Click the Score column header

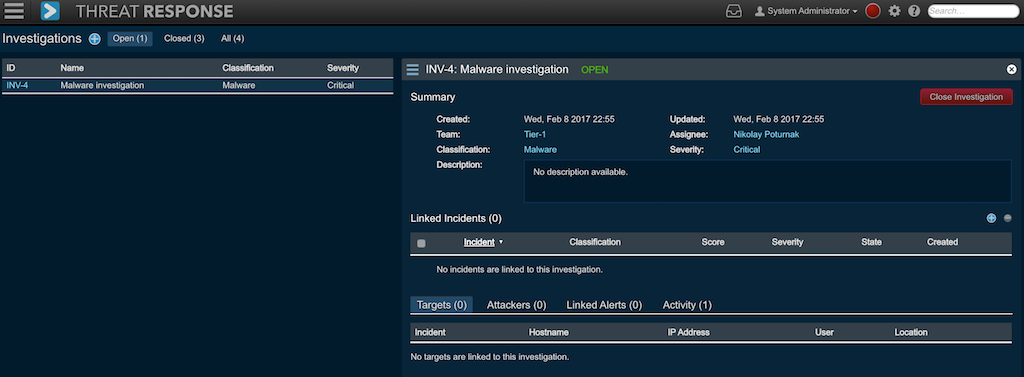[713, 242]
